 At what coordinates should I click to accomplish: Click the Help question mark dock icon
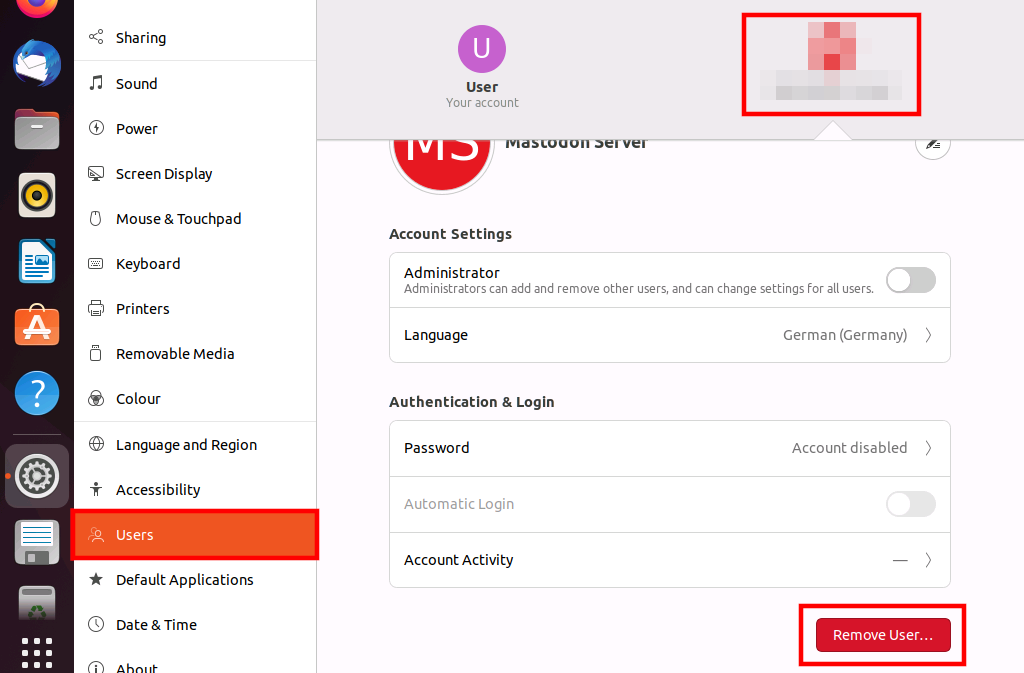pos(37,393)
